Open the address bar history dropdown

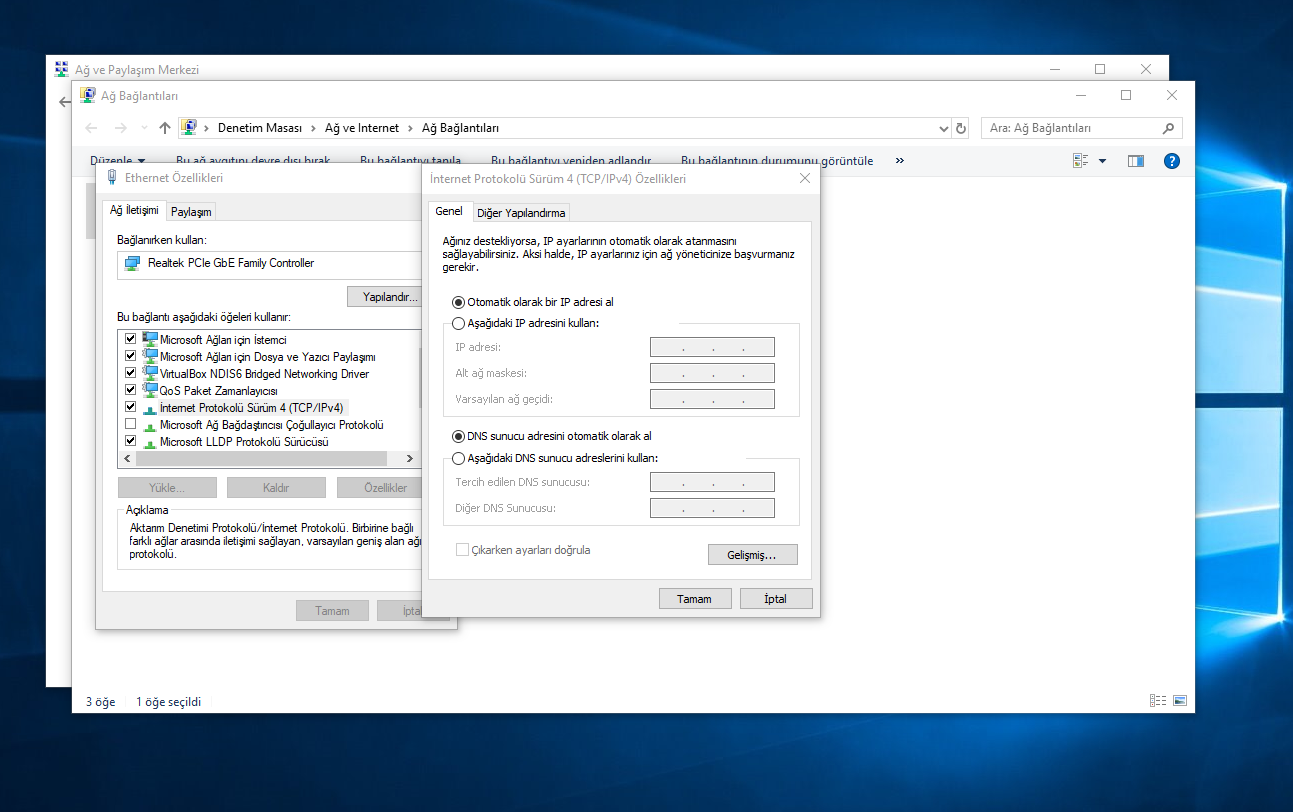(944, 128)
